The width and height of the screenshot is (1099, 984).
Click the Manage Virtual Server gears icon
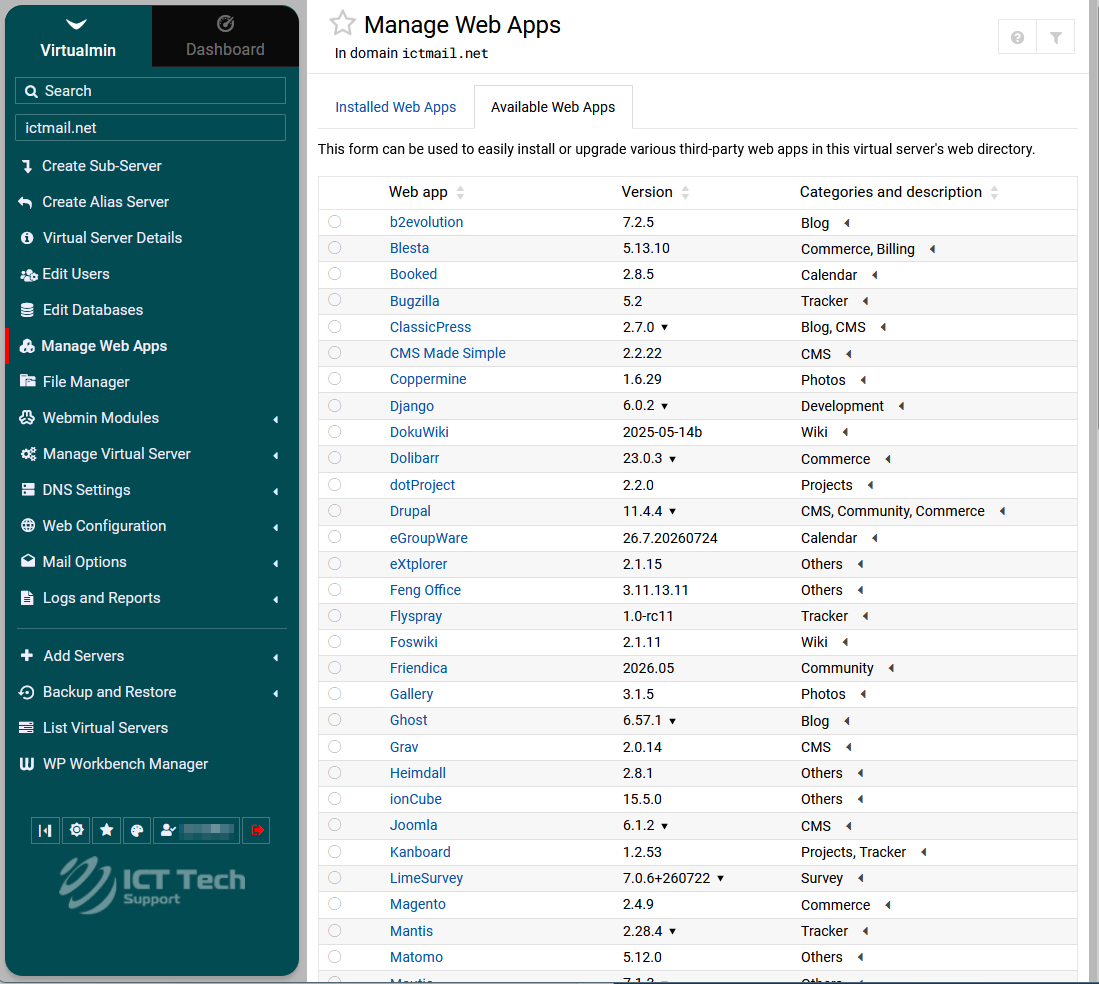tap(28, 454)
